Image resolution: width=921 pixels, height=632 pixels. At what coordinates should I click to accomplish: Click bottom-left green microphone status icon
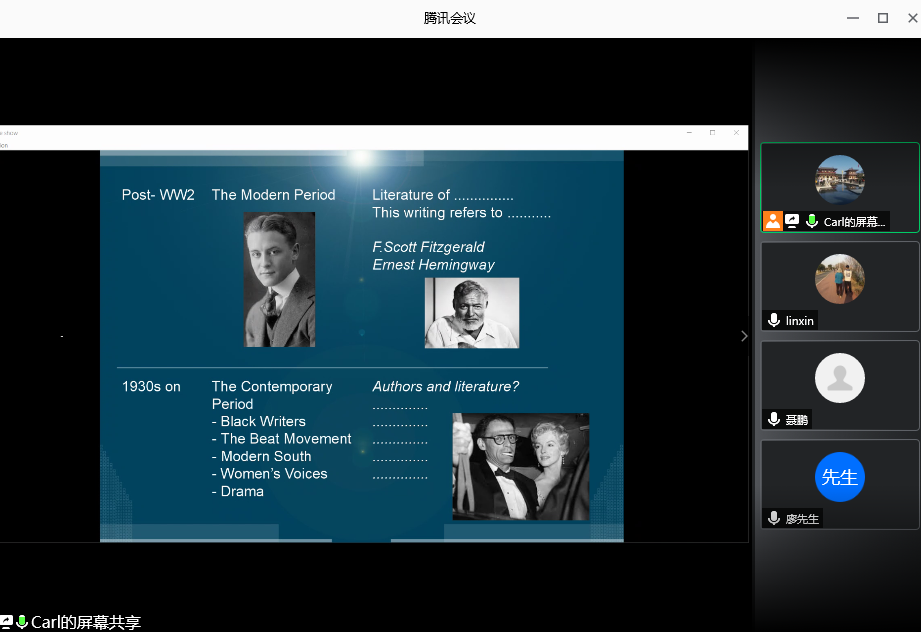click(22, 623)
